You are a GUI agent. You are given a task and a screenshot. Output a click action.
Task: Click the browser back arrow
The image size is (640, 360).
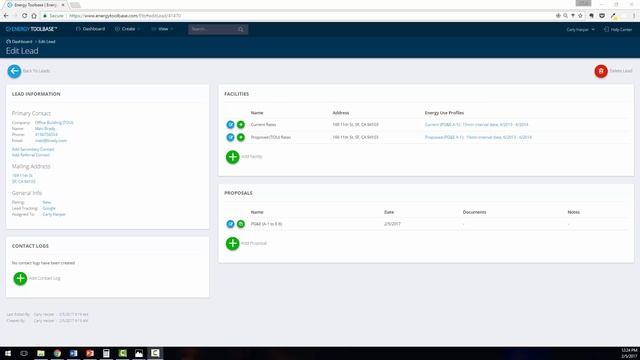point(6,16)
